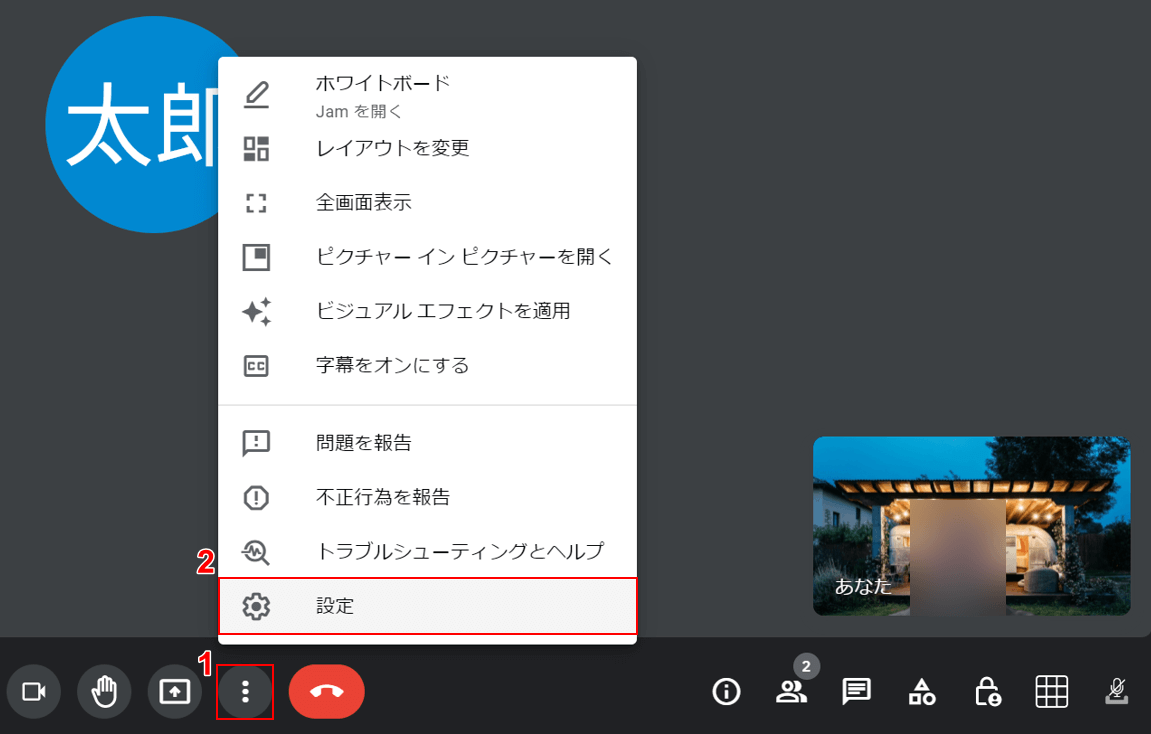Click the picture-in-picture icon
The image size is (1151, 734).
pyautogui.click(x=256, y=257)
